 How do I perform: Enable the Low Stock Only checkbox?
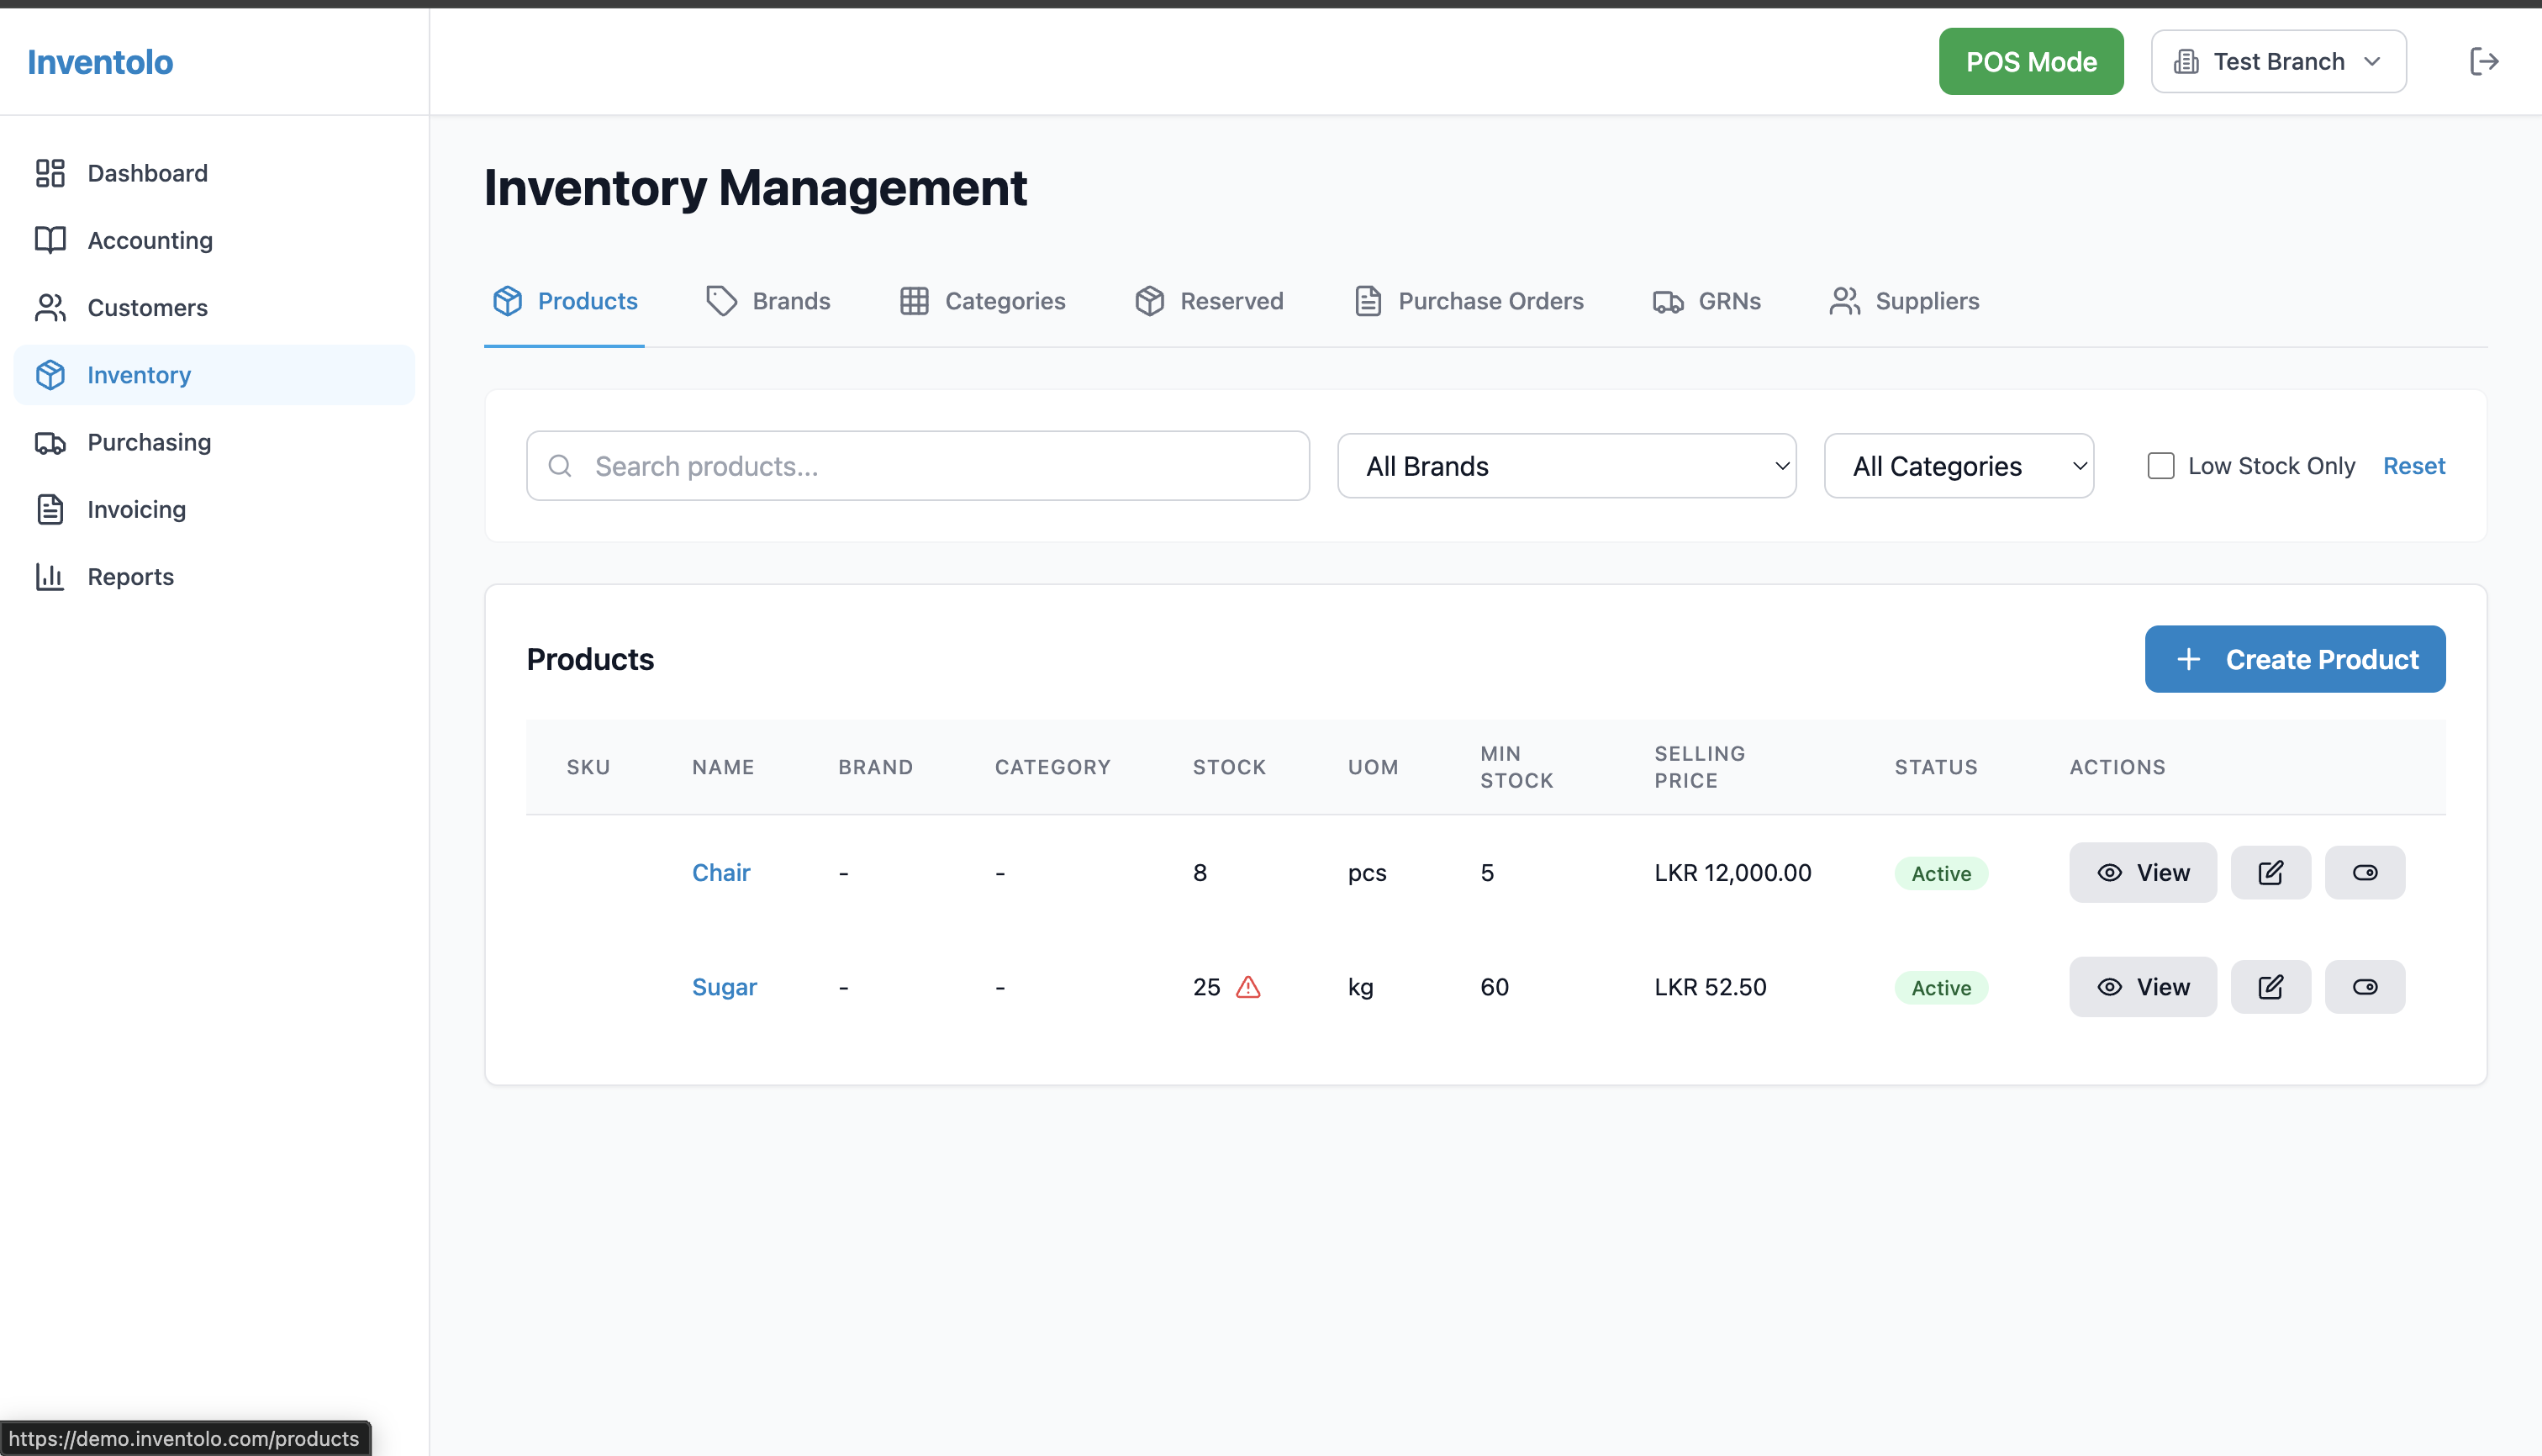point(2160,465)
